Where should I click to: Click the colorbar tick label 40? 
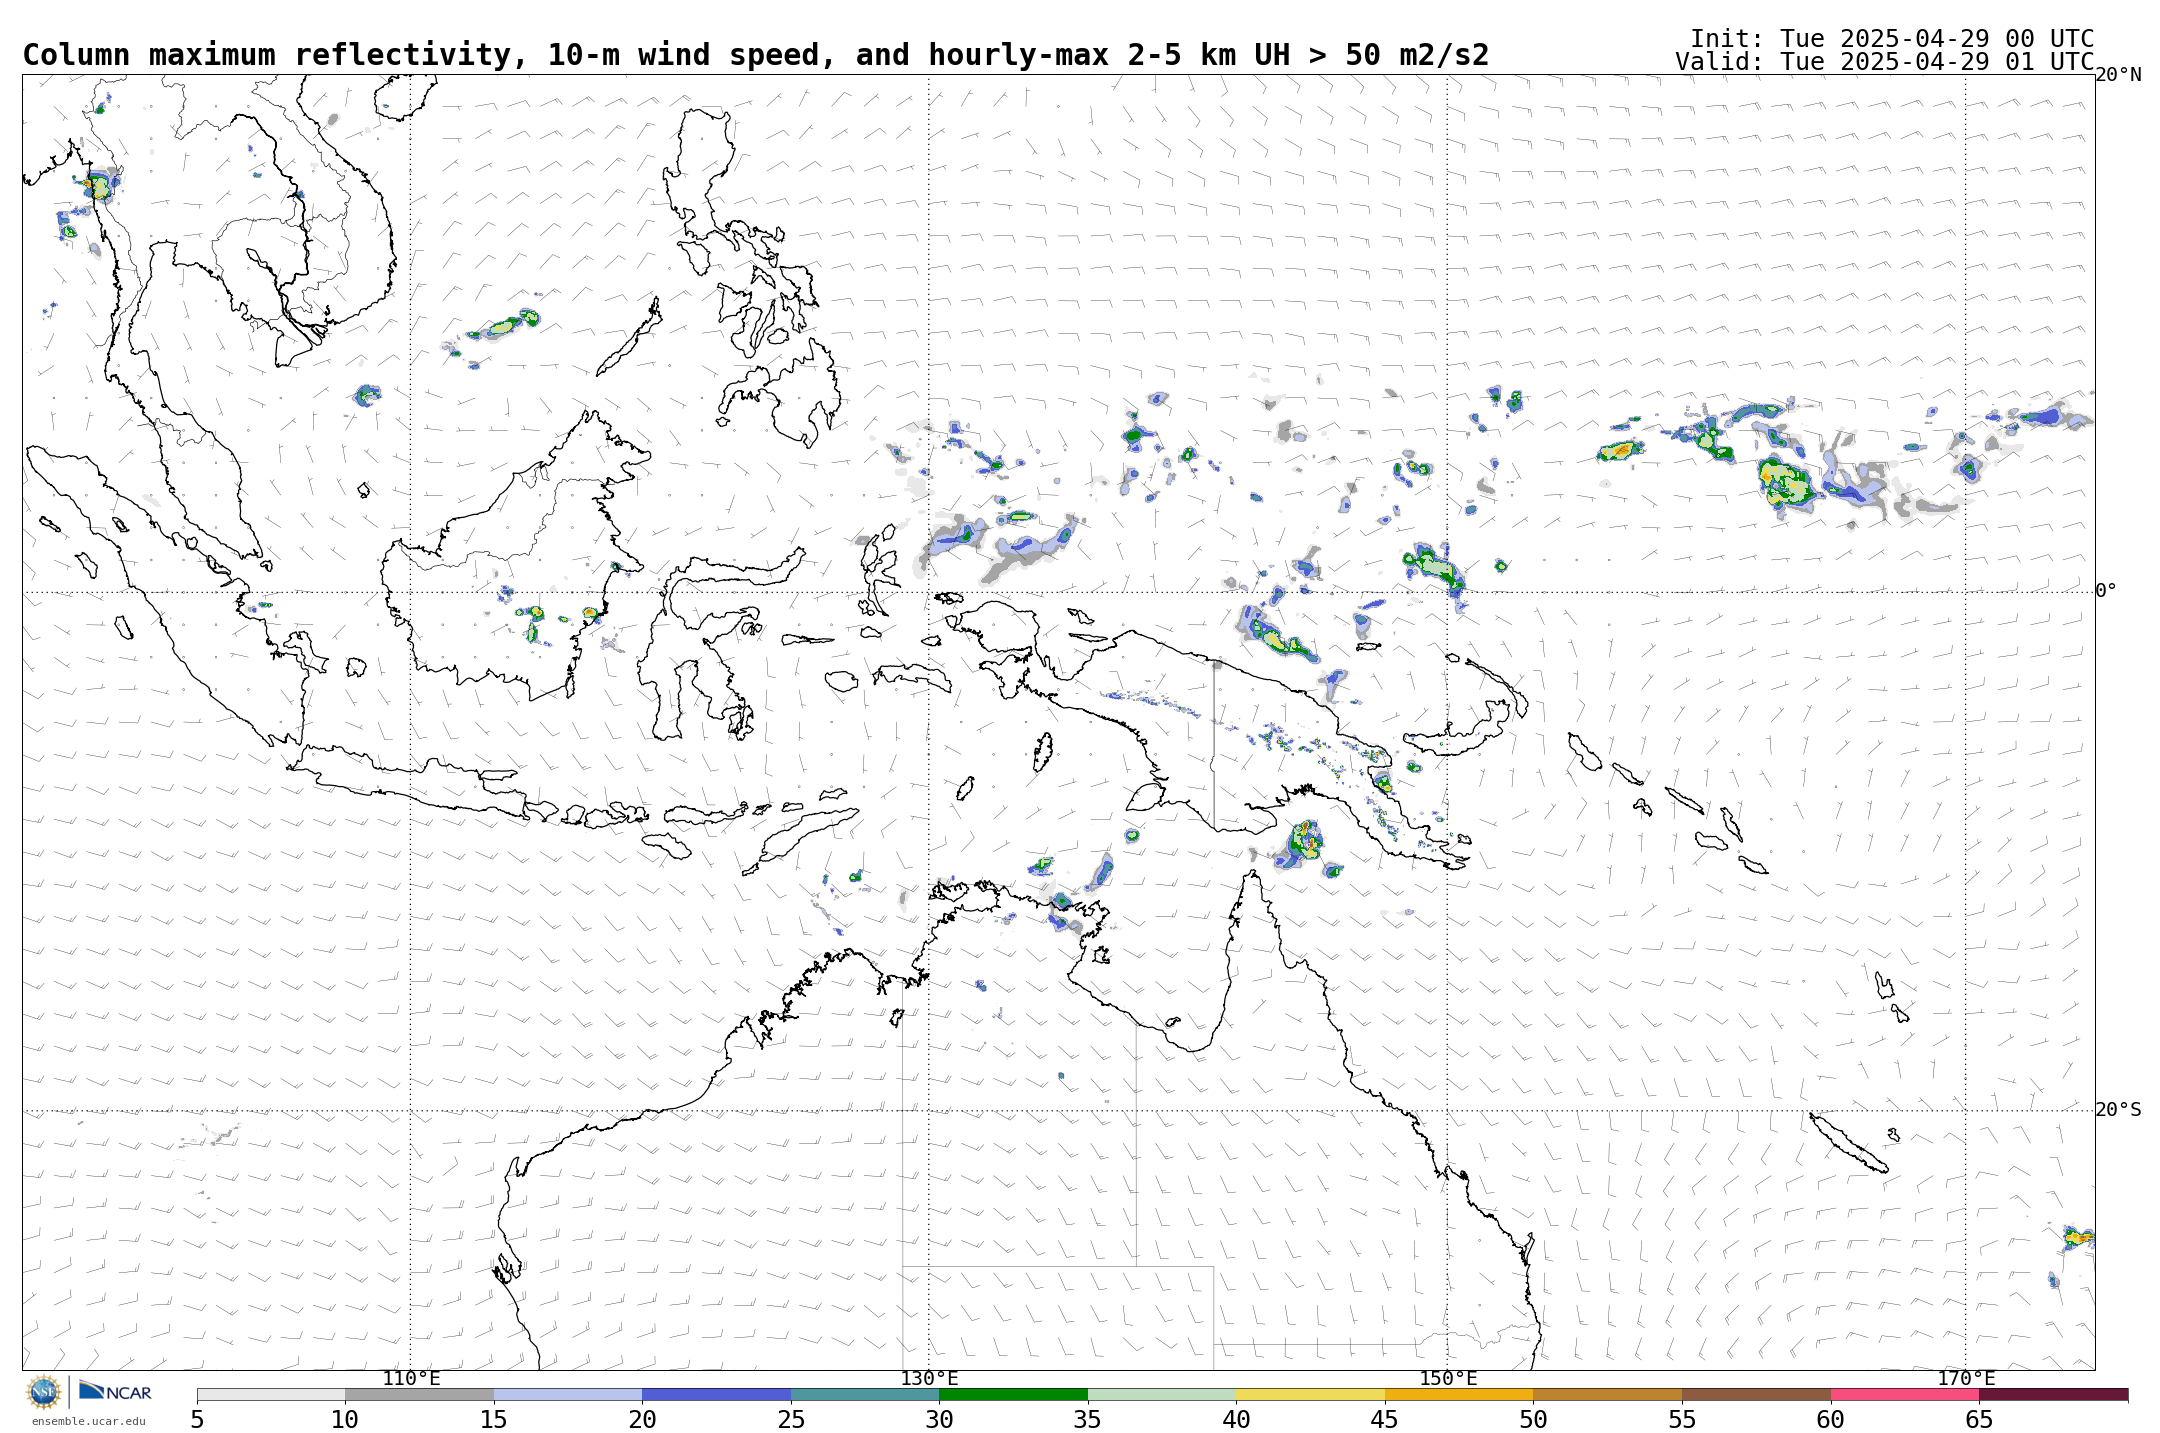pos(1236,1419)
